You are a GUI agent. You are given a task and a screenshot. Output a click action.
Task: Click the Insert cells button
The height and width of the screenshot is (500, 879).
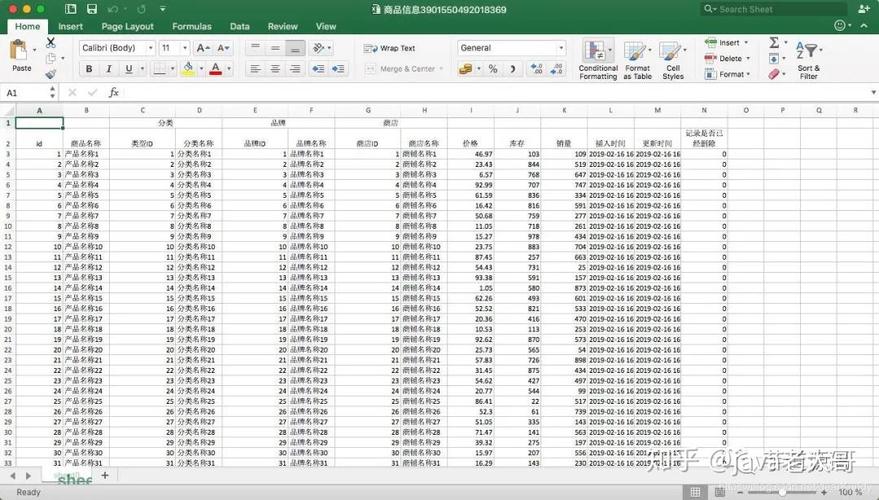[728, 43]
